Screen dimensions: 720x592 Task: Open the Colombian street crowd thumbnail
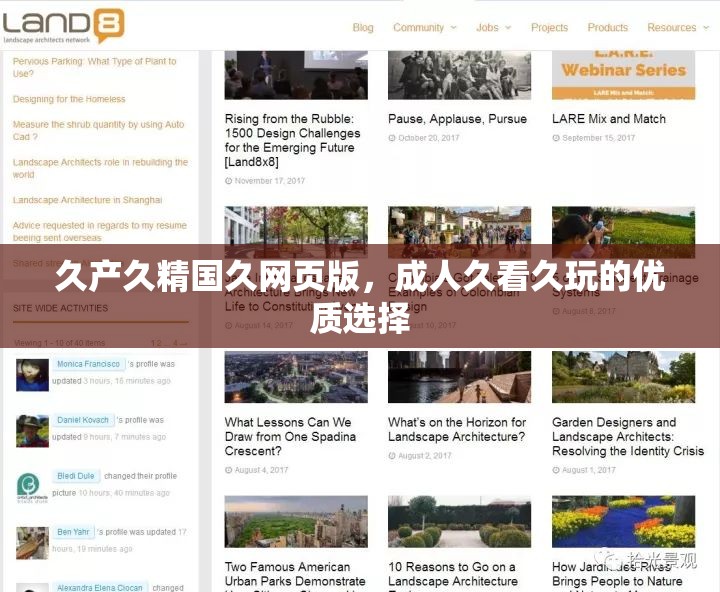(460, 232)
